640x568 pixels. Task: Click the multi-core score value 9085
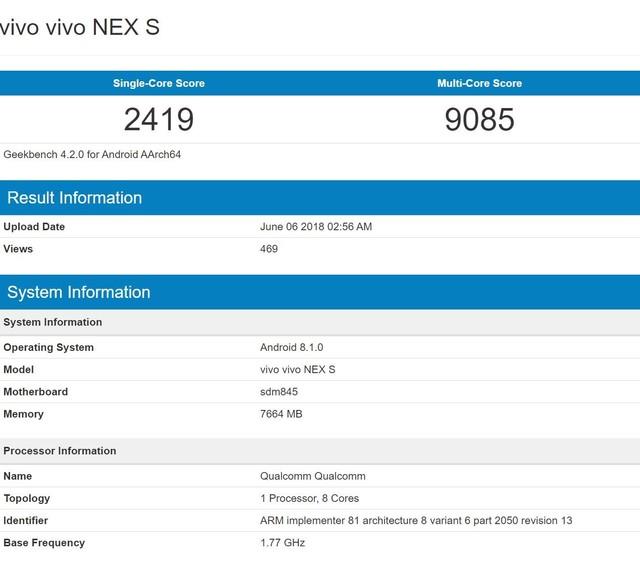479,120
